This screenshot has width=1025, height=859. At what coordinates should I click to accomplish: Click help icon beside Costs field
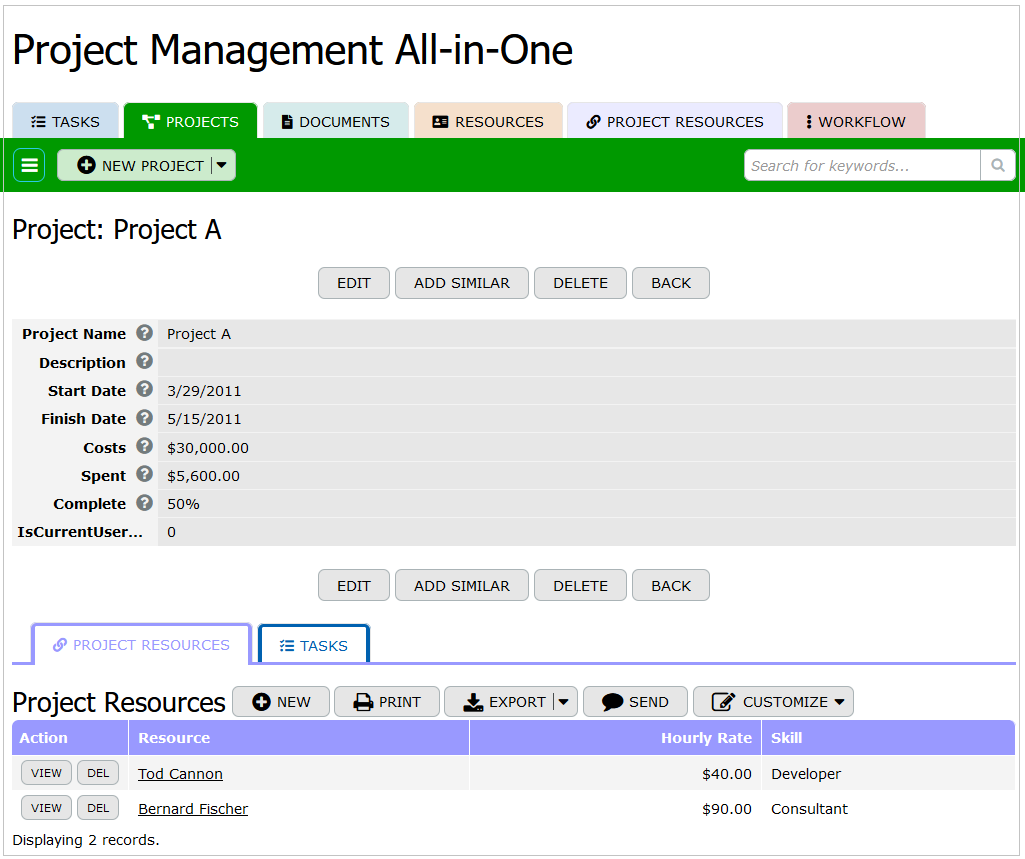(x=145, y=447)
